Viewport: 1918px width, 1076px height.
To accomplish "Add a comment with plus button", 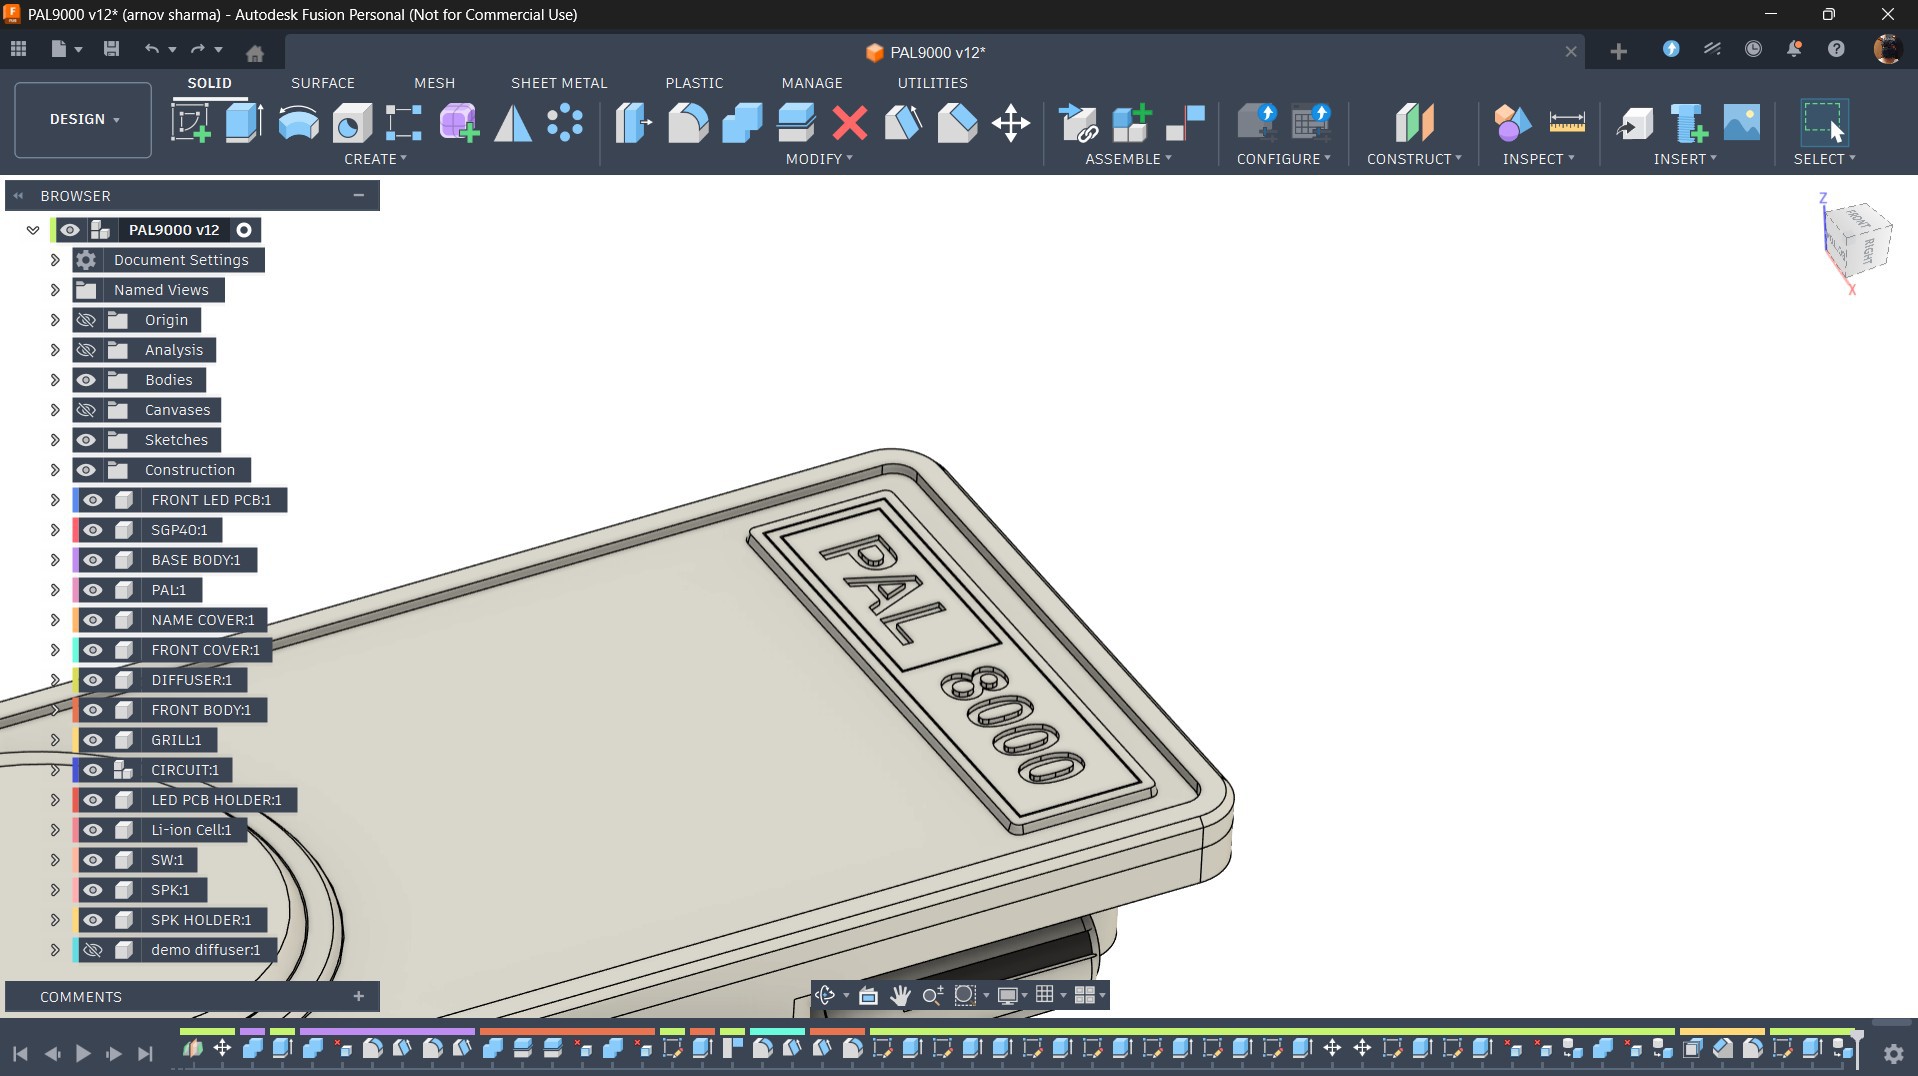I will pos(358,996).
